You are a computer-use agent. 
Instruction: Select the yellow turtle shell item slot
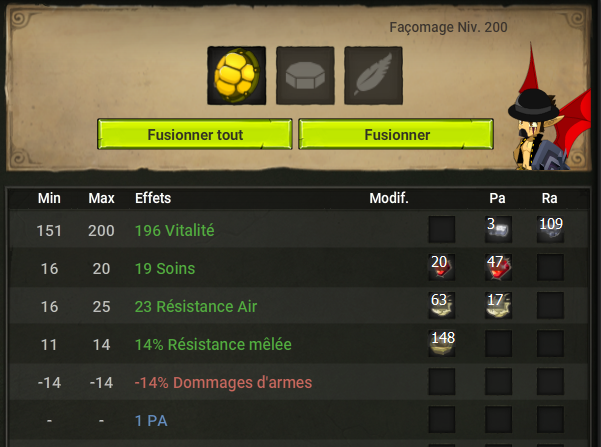tap(236, 76)
